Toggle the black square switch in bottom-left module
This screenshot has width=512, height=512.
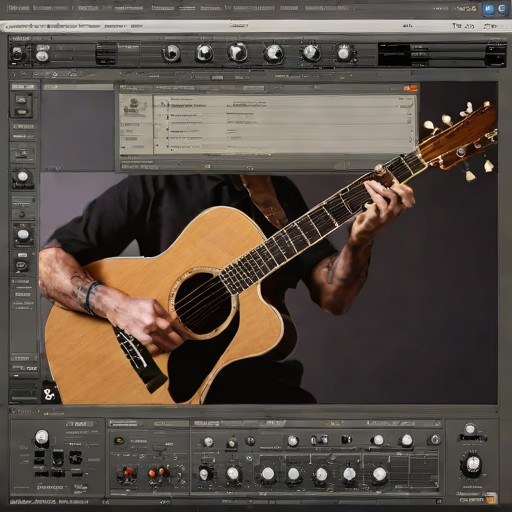[58, 458]
